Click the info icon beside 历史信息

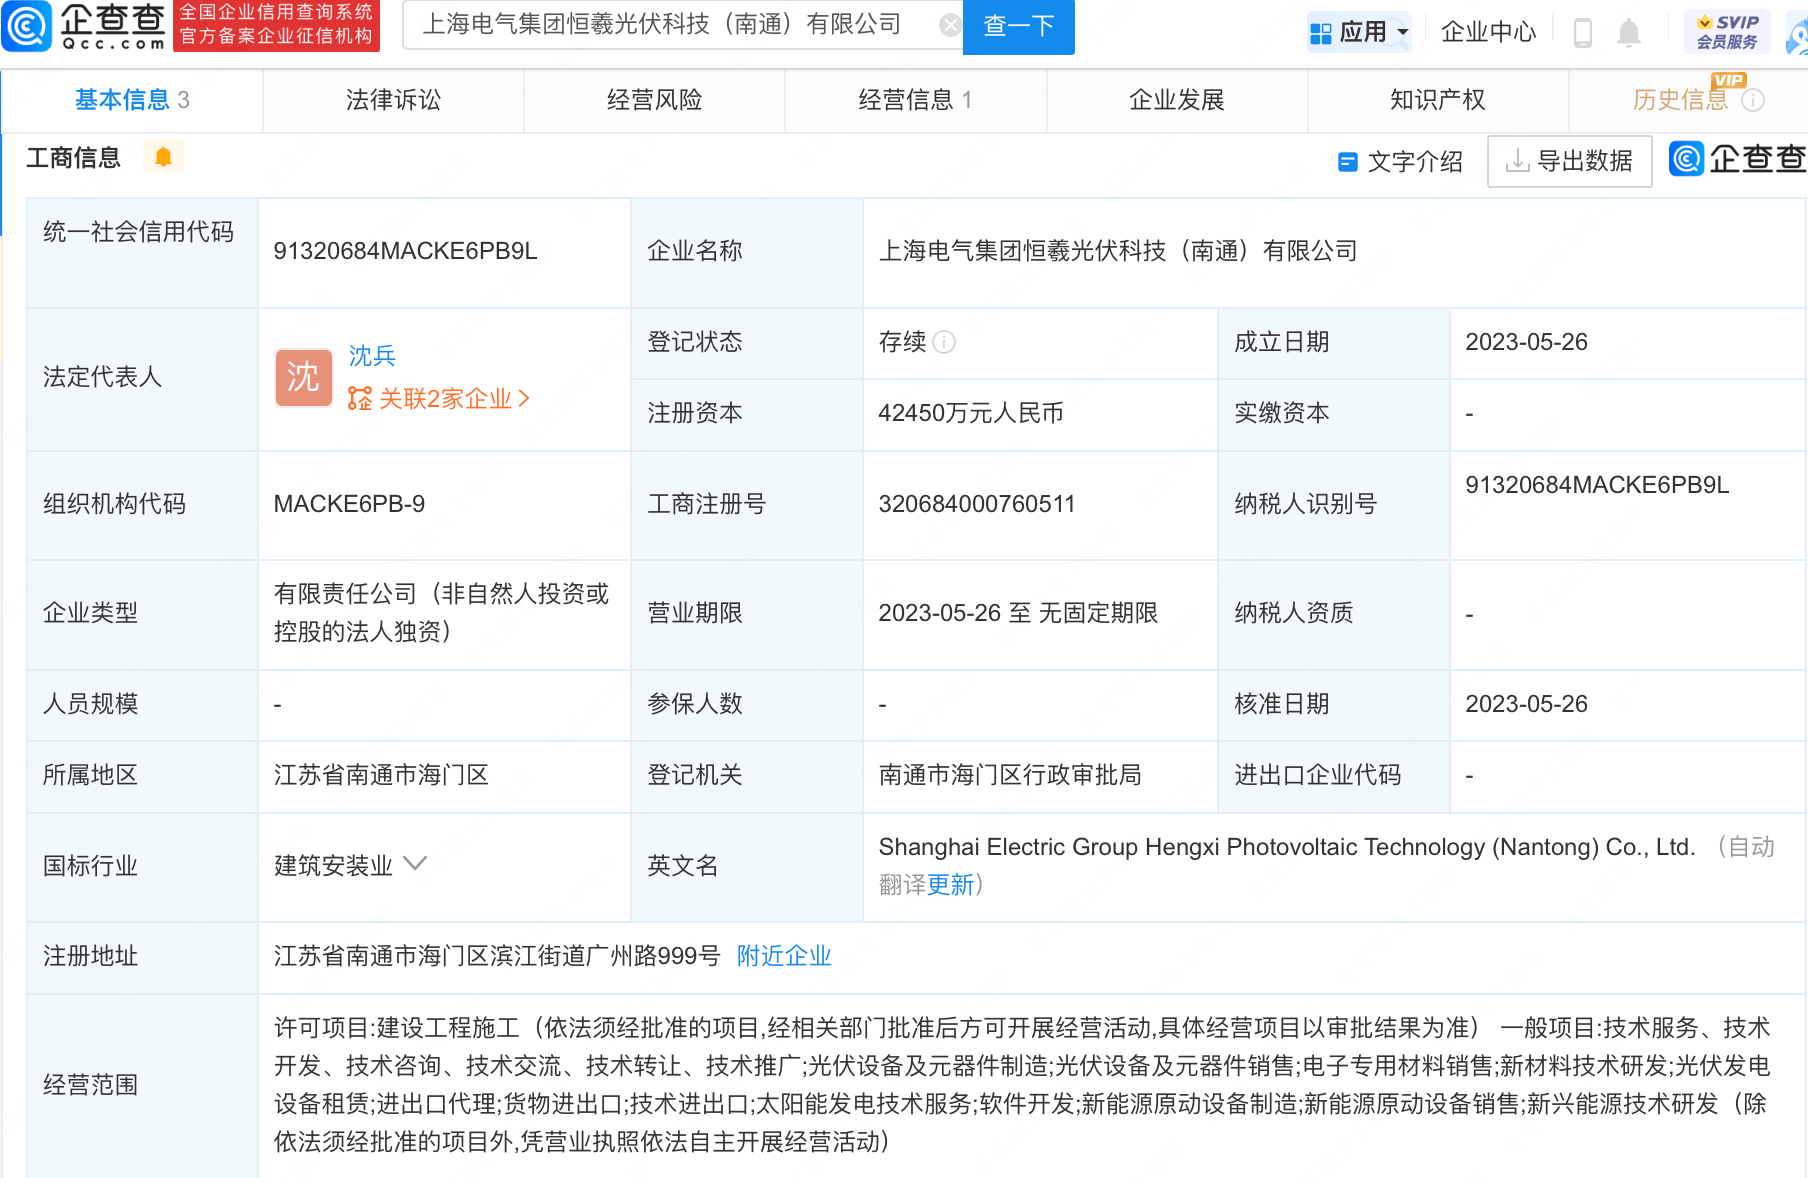(x=1753, y=100)
